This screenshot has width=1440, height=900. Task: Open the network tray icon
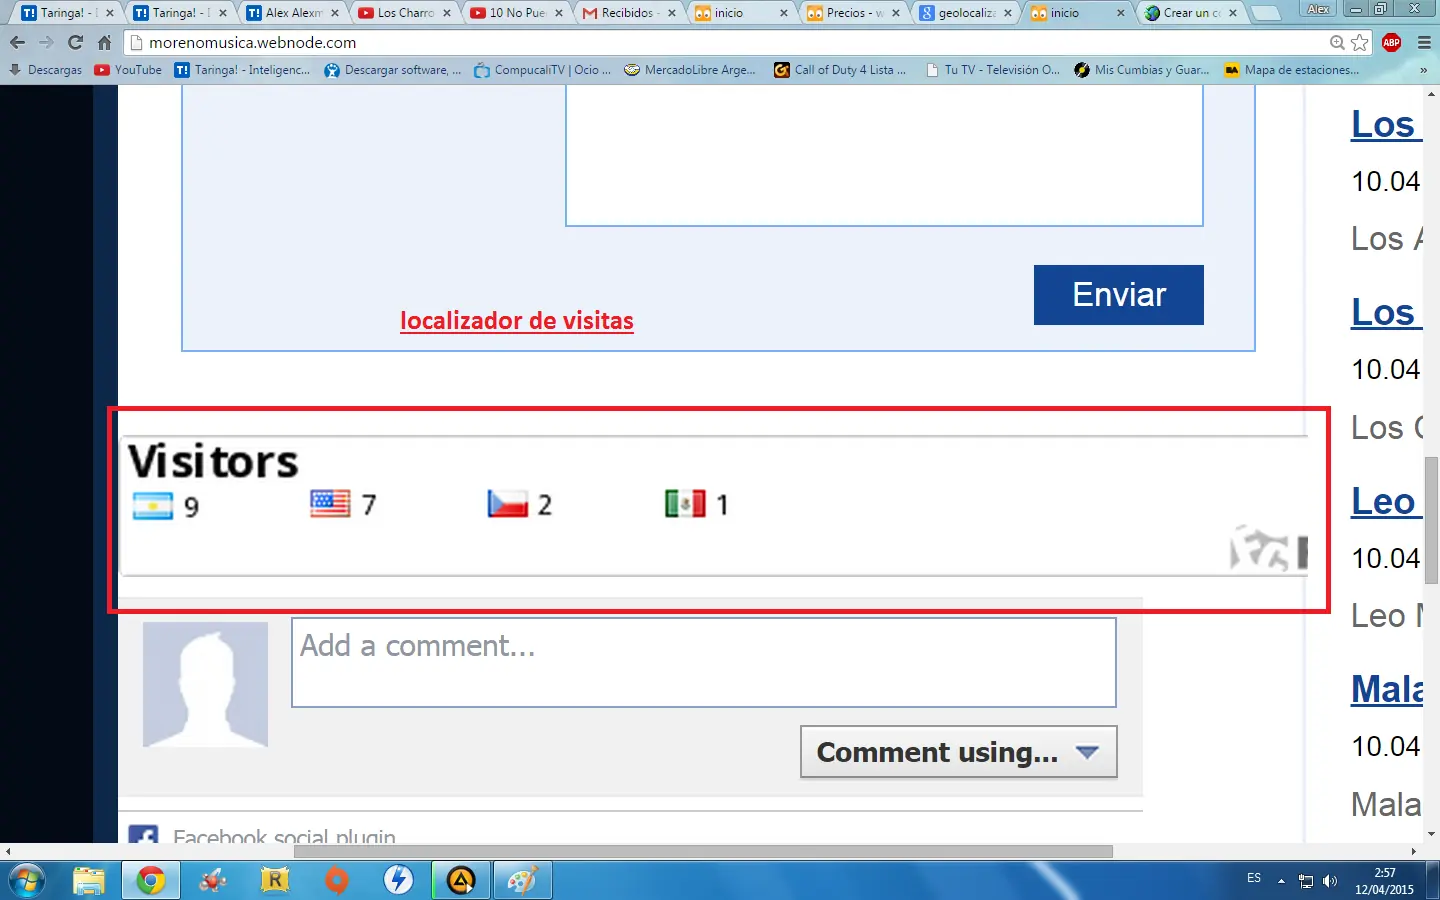(1306, 881)
